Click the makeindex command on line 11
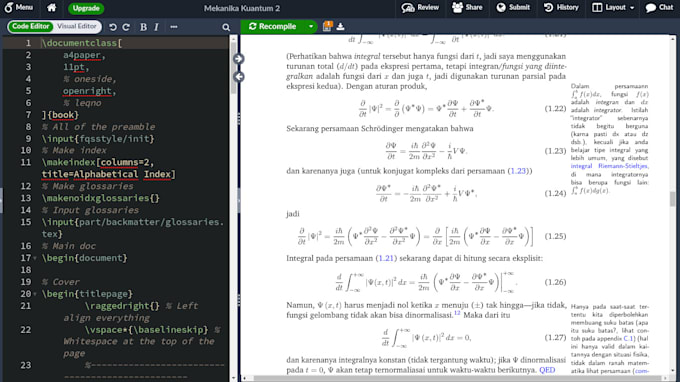The height and width of the screenshot is (382, 680). 68,163
